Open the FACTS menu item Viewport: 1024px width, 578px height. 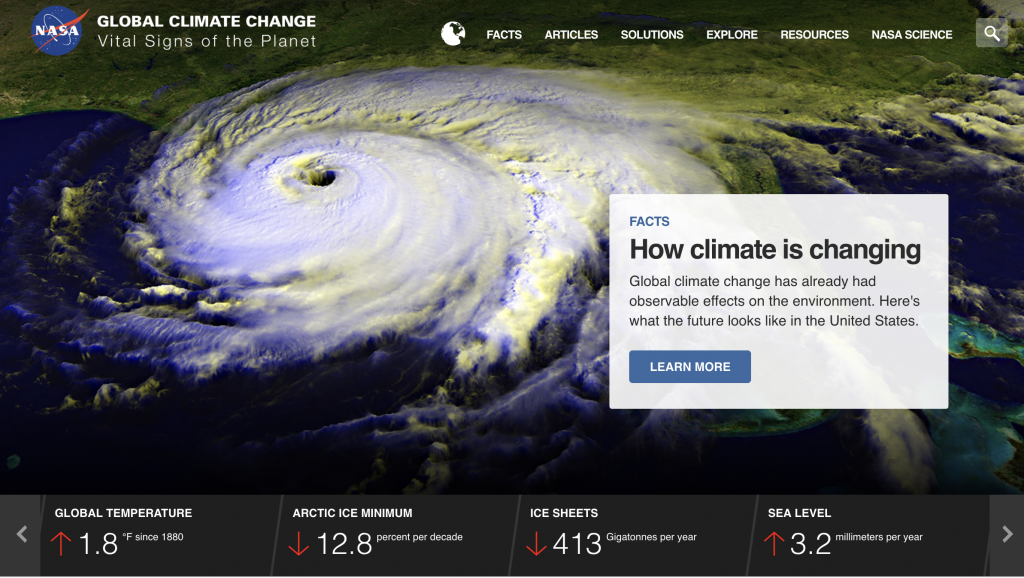(x=504, y=34)
